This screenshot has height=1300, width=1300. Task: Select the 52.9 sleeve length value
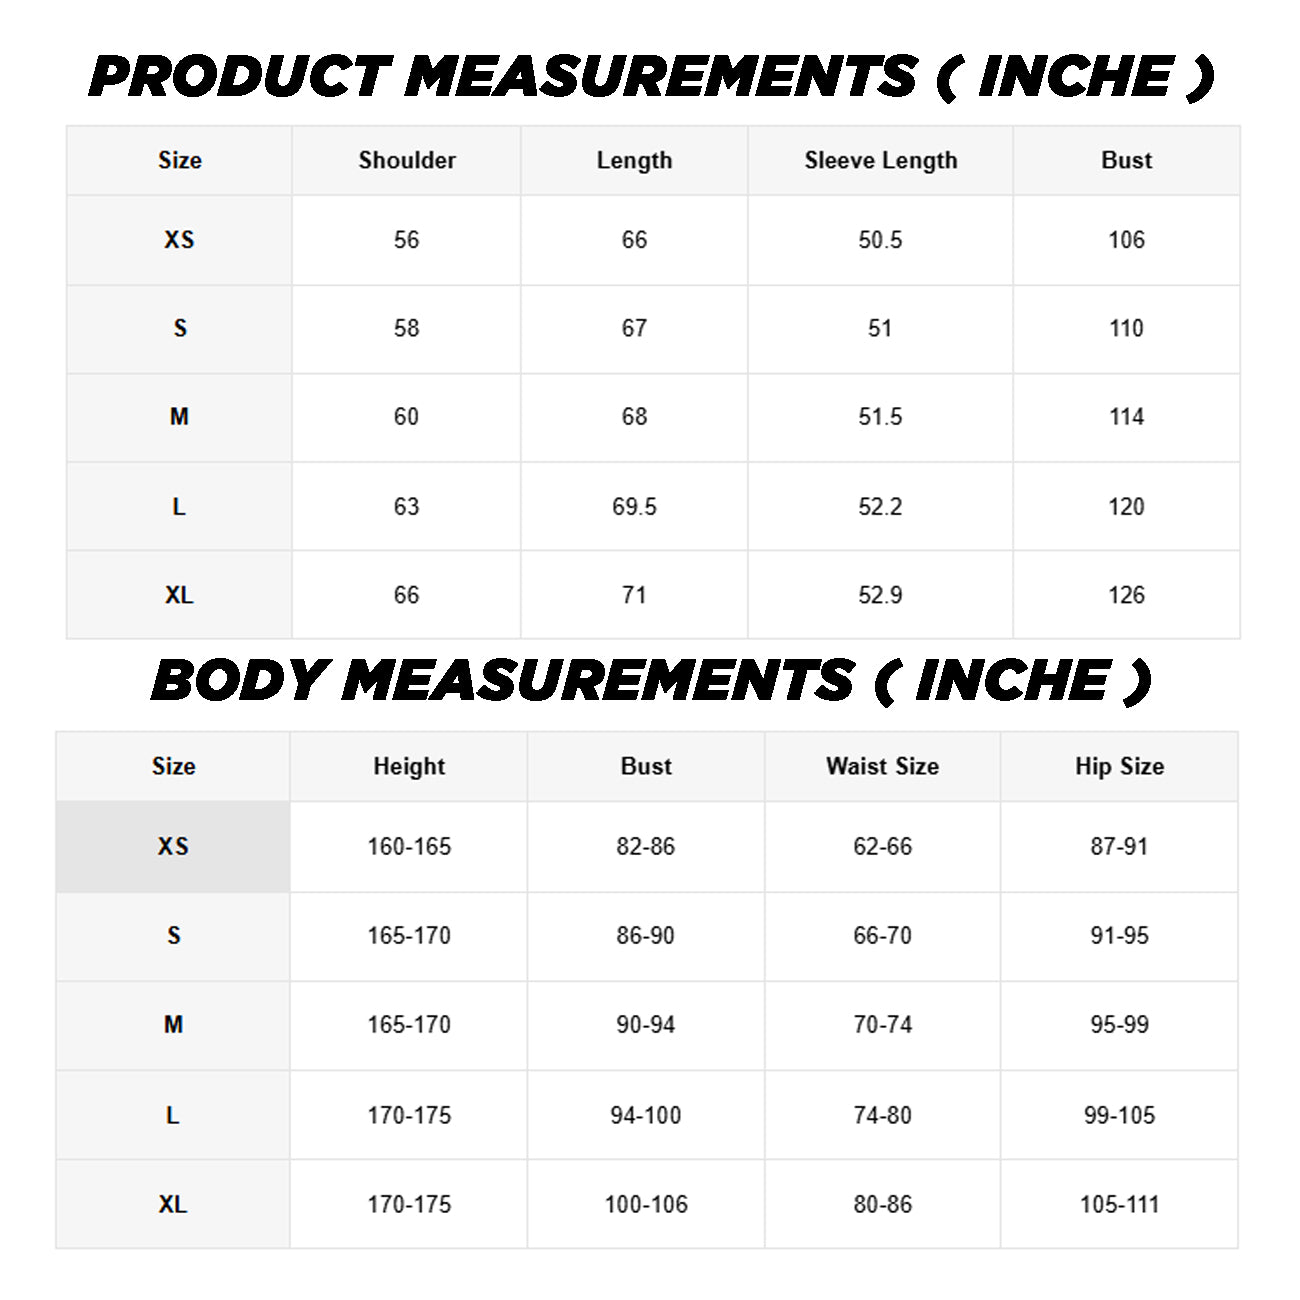[880, 595]
